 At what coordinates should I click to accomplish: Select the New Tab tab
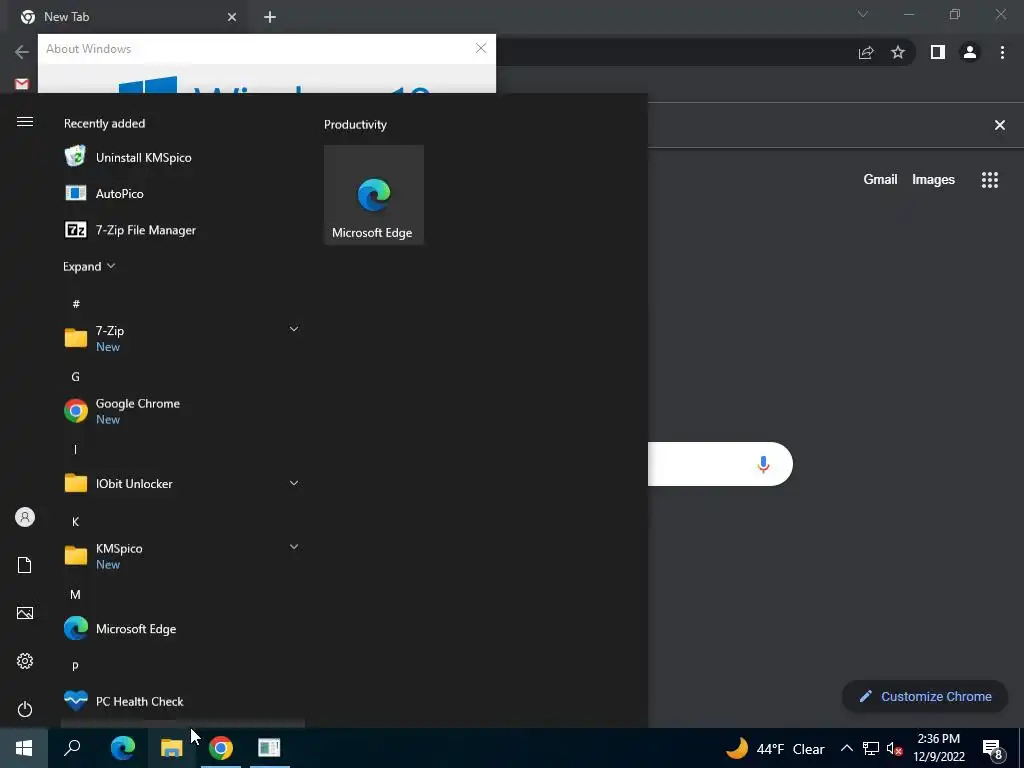[127, 17]
